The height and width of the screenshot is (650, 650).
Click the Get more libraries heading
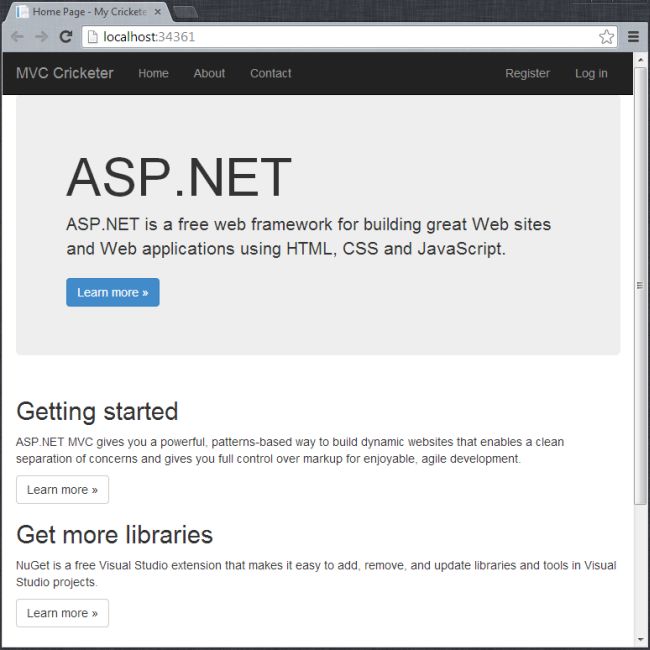pyautogui.click(x=114, y=535)
